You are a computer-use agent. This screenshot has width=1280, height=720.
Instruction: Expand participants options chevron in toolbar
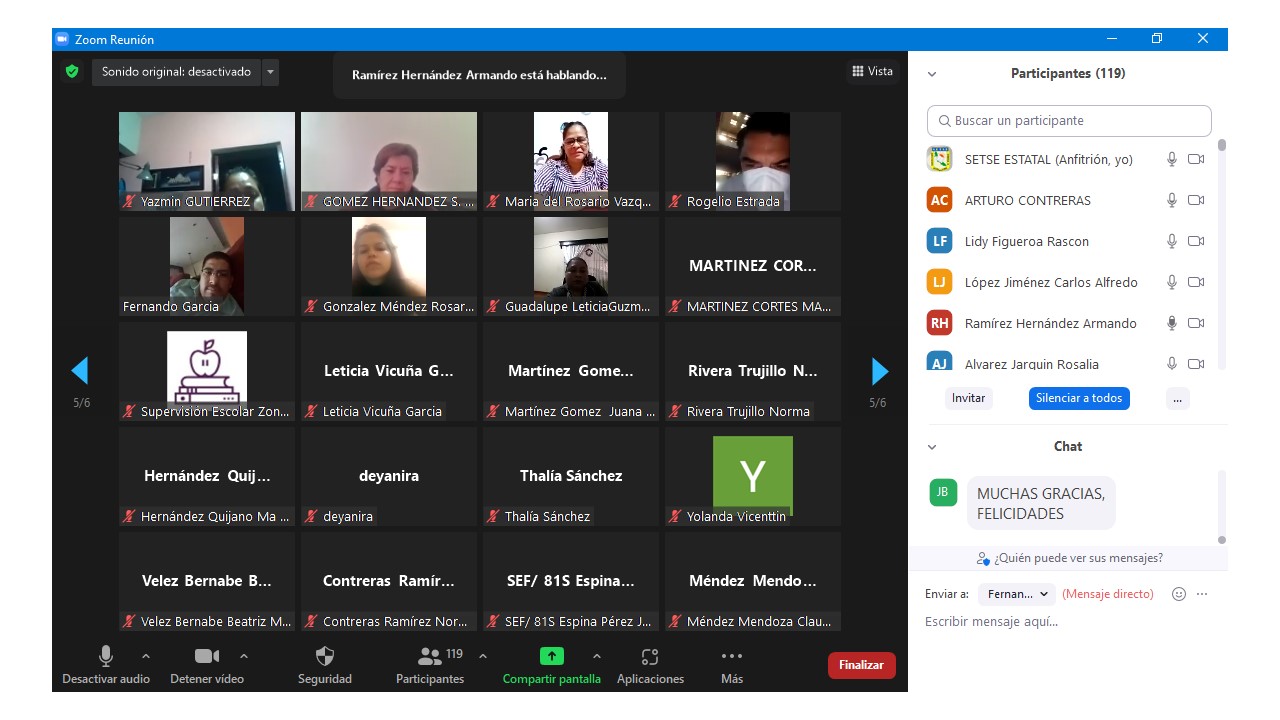483,657
